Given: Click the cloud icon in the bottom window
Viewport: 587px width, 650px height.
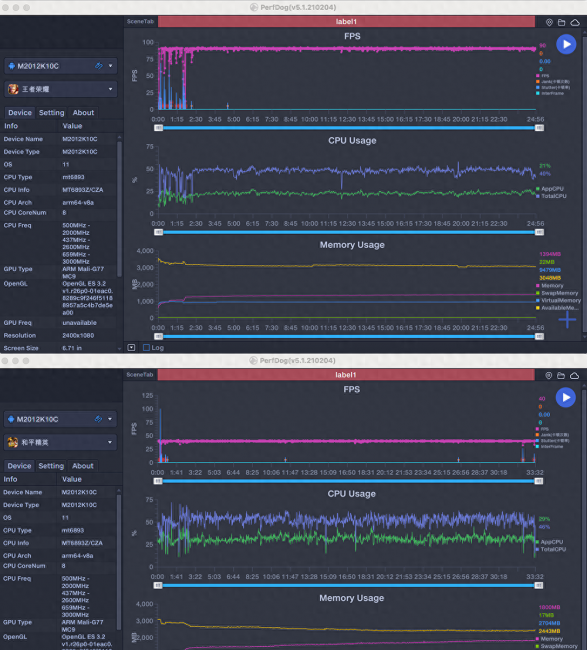Looking at the screenshot, I should click(574, 376).
